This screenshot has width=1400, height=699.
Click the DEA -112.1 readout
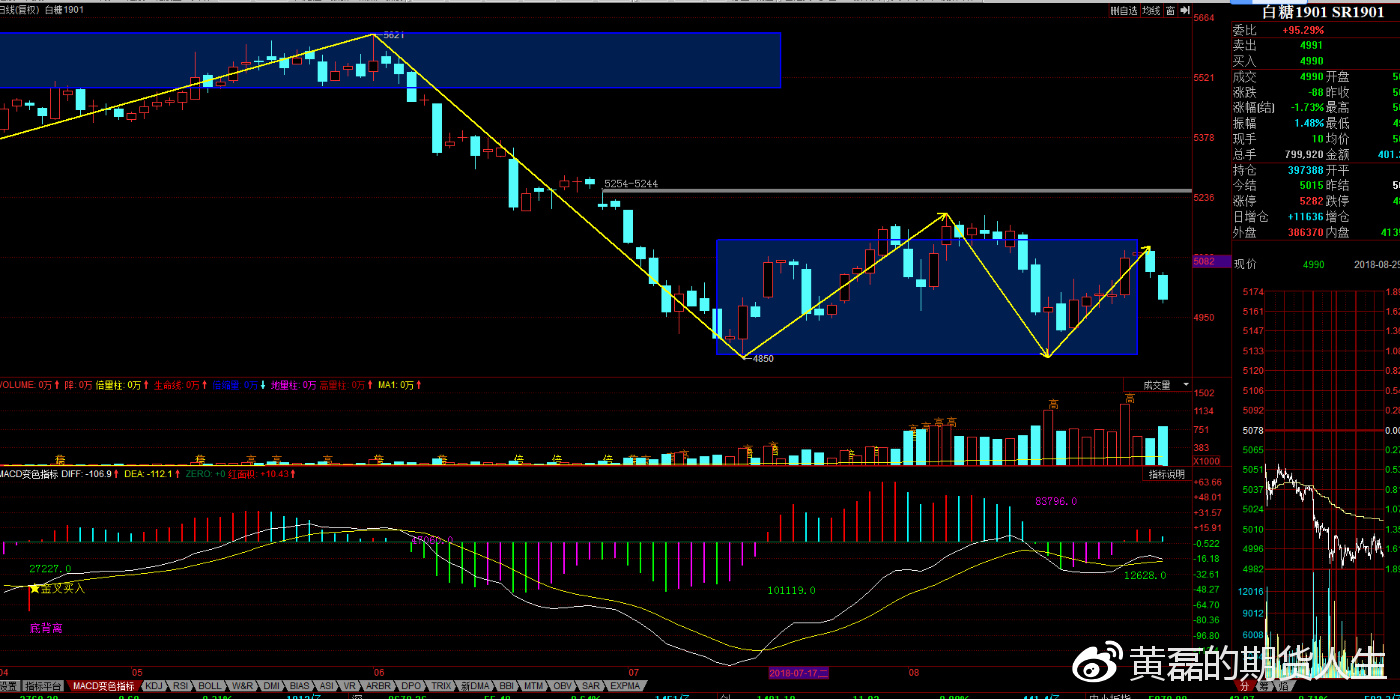pyautogui.click(x=149, y=474)
